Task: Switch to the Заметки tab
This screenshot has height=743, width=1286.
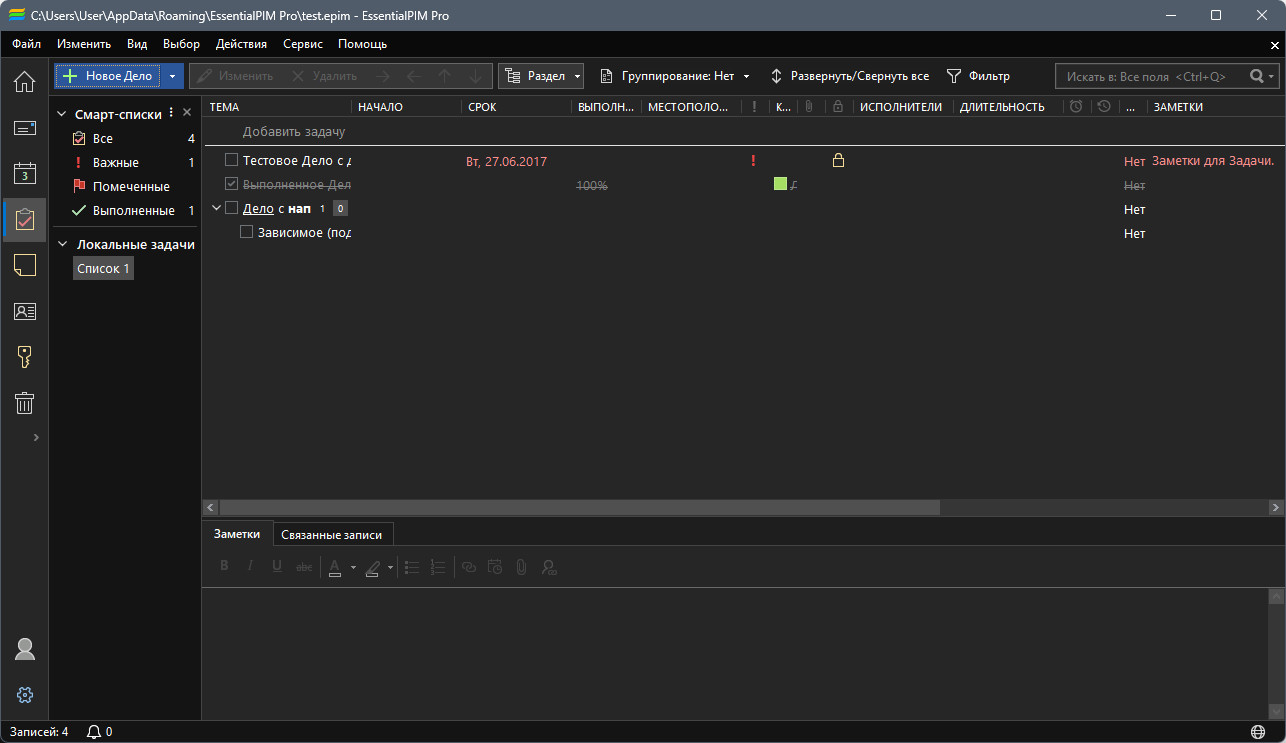Action: point(237,534)
